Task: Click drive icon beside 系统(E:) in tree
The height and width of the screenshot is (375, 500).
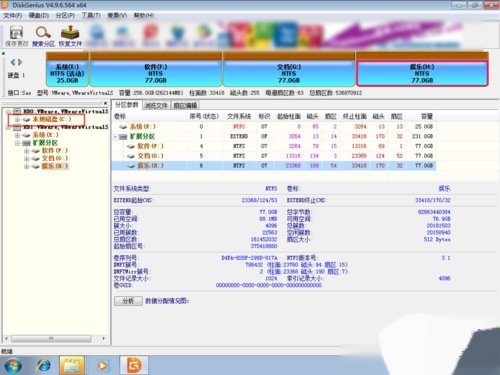Action: [26, 135]
